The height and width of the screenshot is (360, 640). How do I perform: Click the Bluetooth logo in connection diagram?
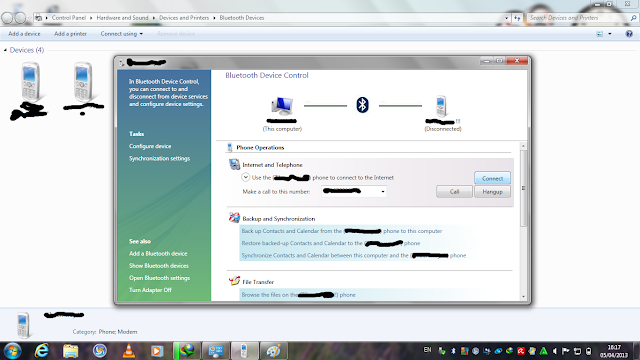362,105
